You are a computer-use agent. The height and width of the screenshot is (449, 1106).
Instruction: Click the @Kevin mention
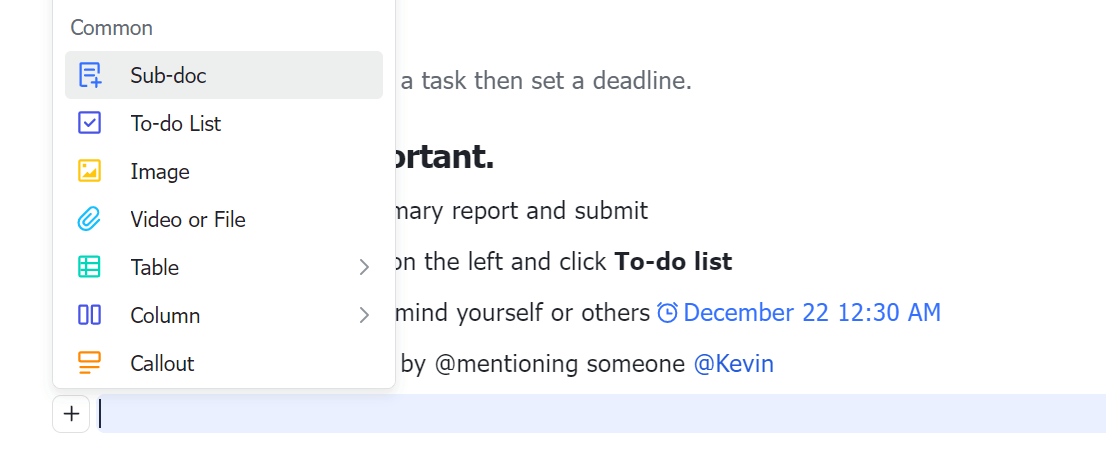[734, 363]
